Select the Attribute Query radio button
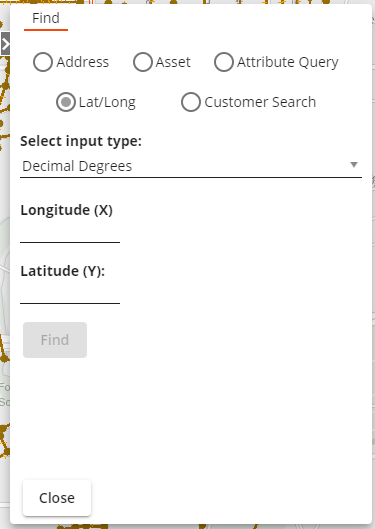The image size is (375, 529). coord(224,62)
